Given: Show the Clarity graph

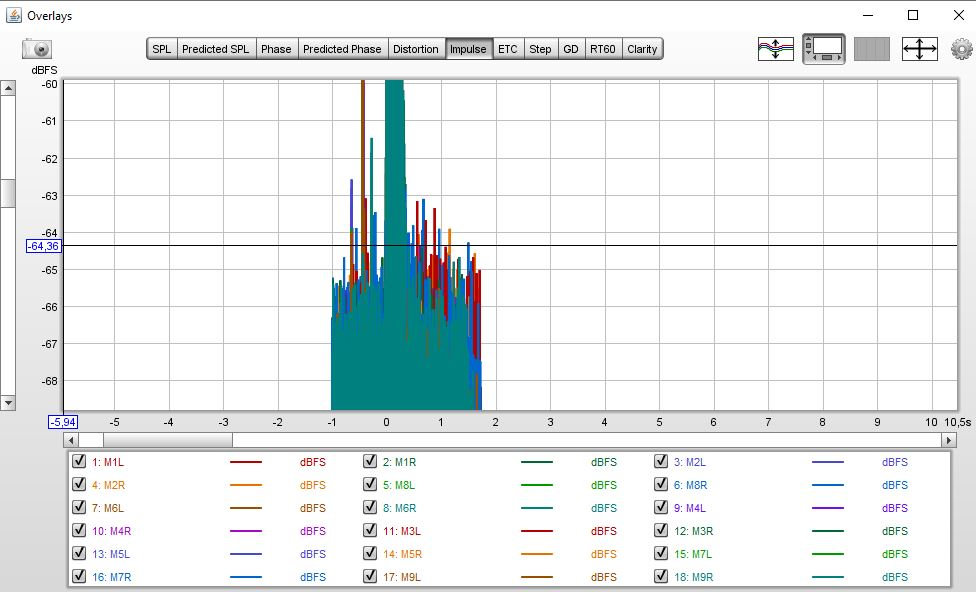Looking at the screenshot, I should pos(642,49).
